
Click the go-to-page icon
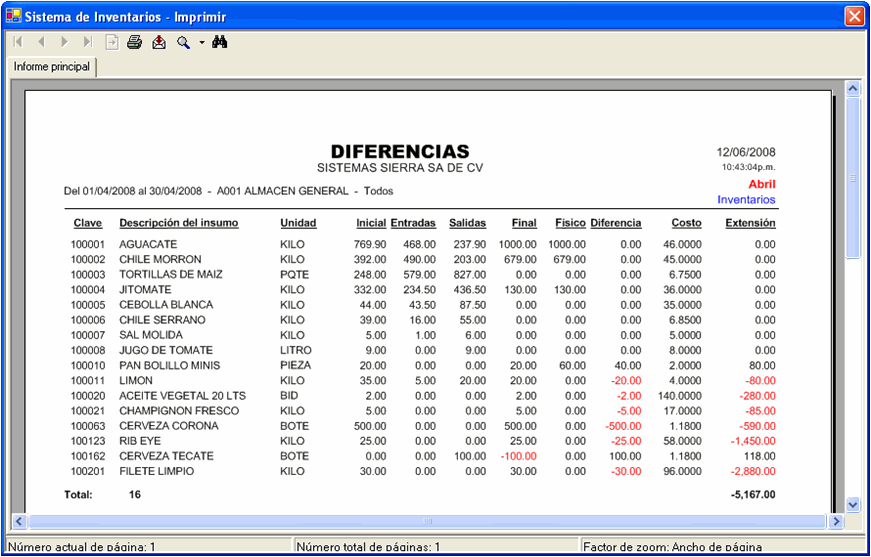pos(112,42)
